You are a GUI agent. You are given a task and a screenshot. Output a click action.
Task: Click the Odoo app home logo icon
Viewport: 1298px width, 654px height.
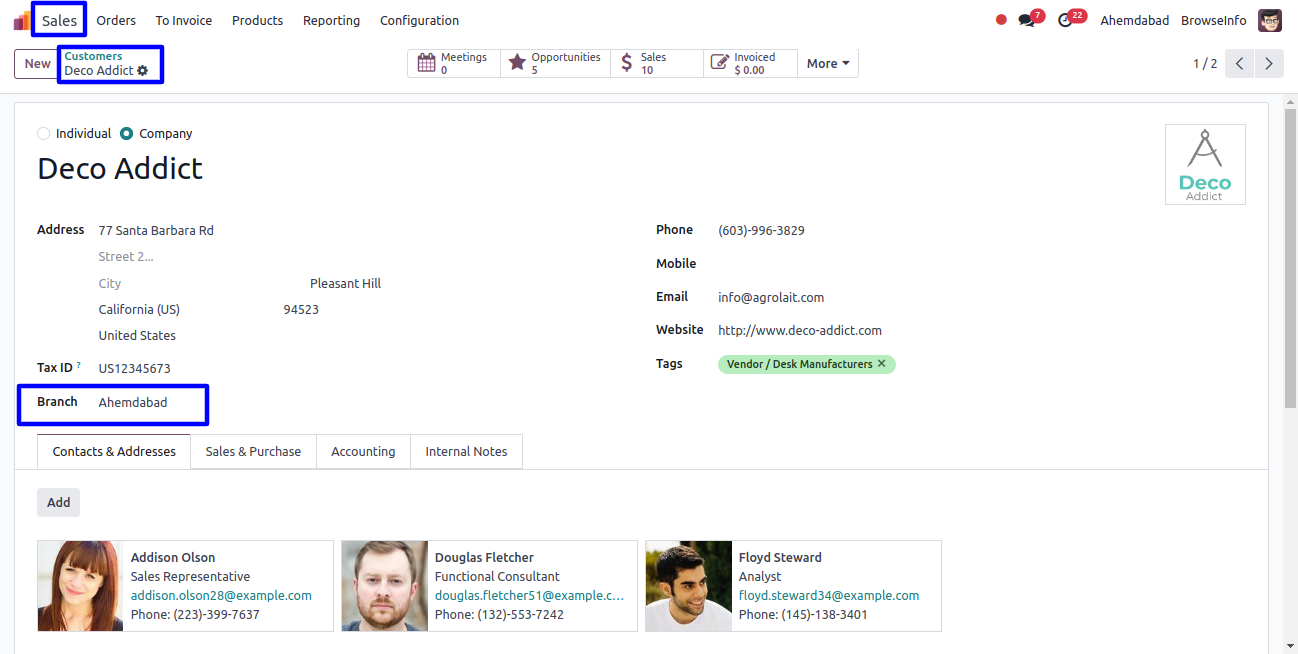[22, 20]
